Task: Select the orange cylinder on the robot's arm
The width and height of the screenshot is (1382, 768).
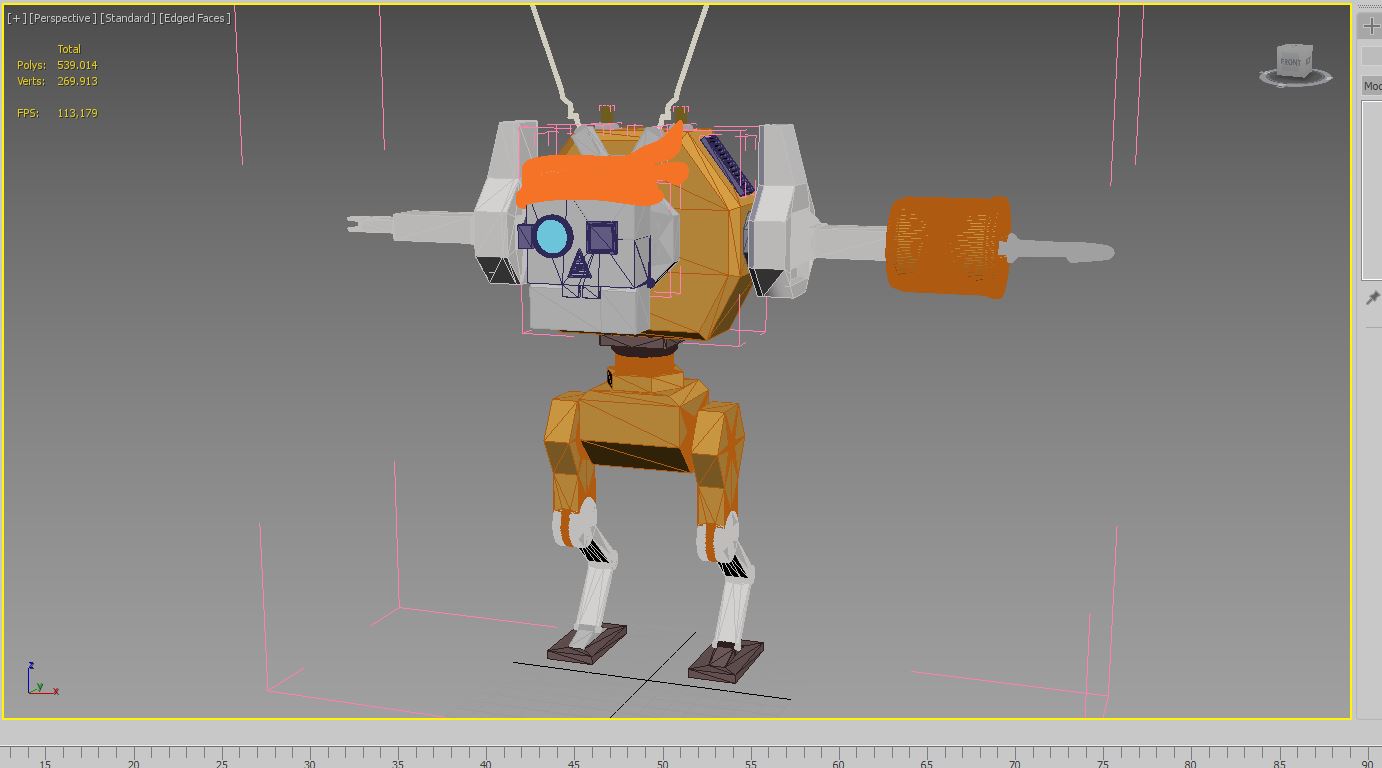Action: [947, 245]
